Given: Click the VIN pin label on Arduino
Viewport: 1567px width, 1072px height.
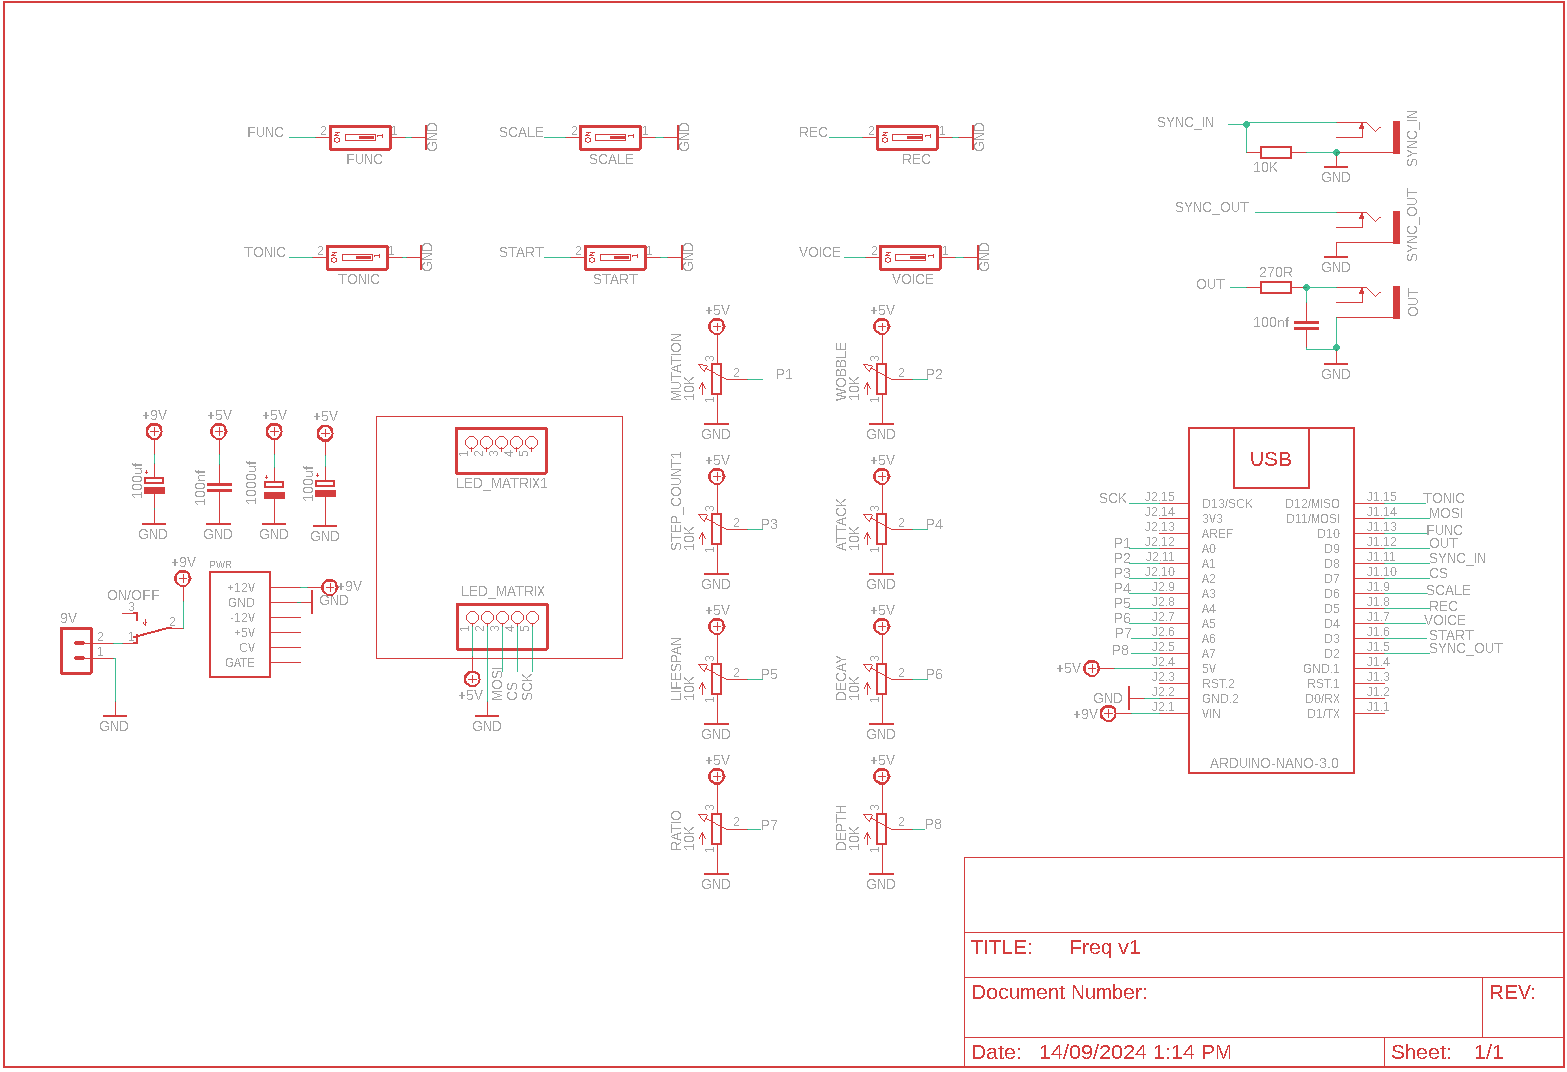Looking at the screenshot, I should point(1211,714).
